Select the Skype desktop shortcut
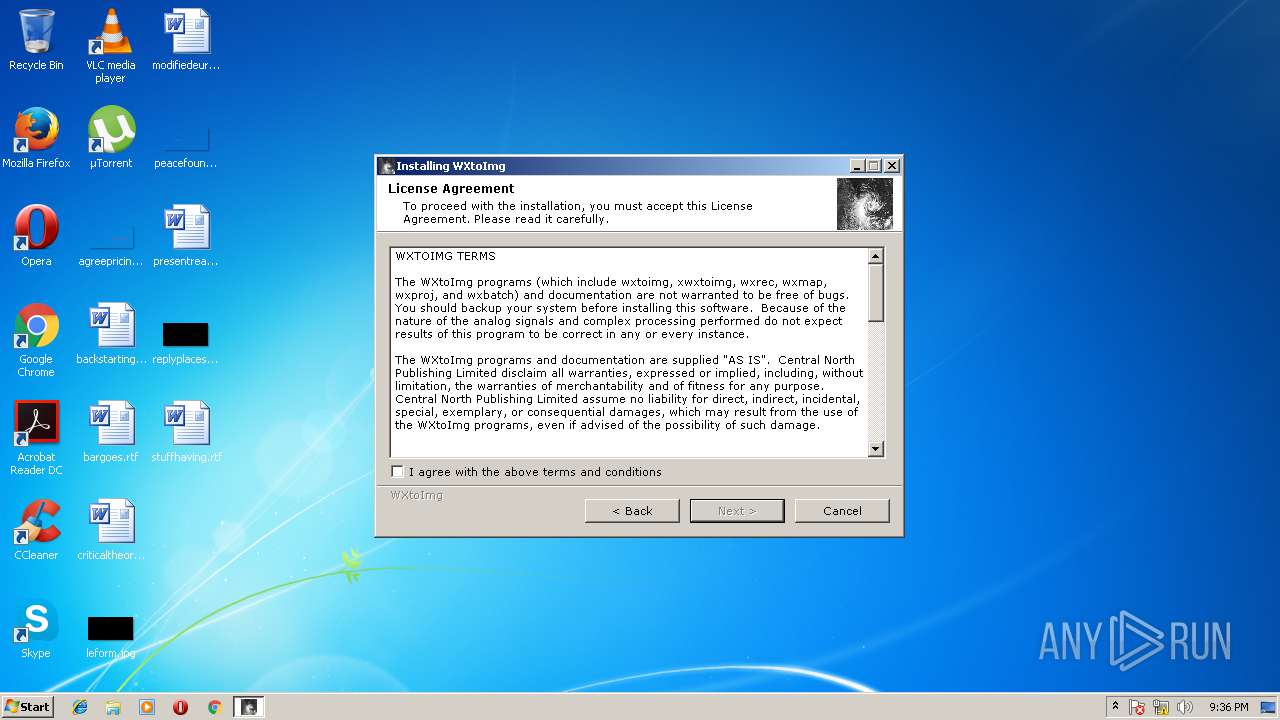 (36, 628)
